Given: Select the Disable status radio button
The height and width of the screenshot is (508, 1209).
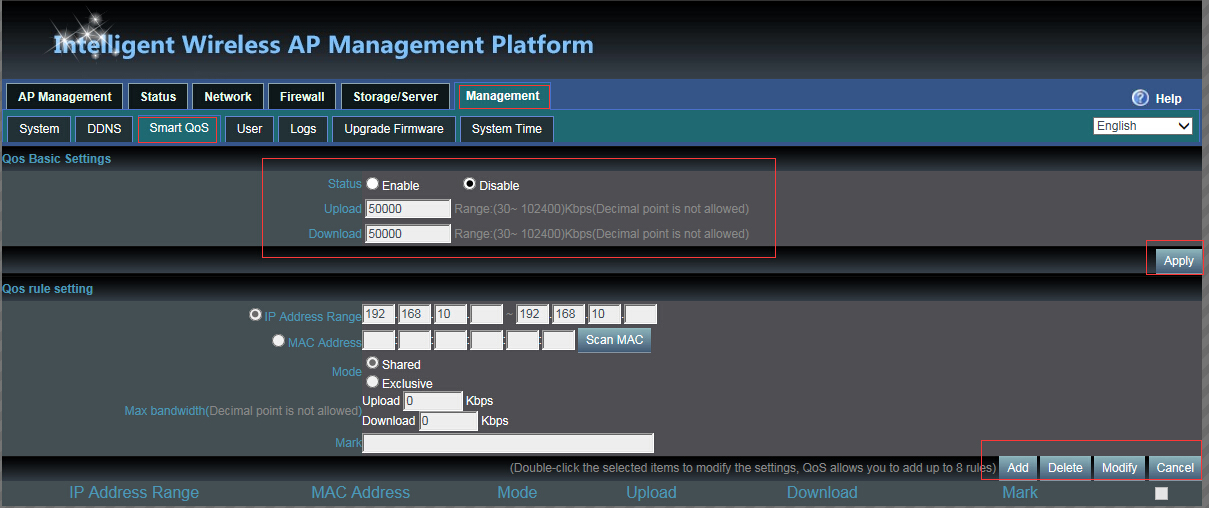Looking at the screenshot, I should coord(470,184).
